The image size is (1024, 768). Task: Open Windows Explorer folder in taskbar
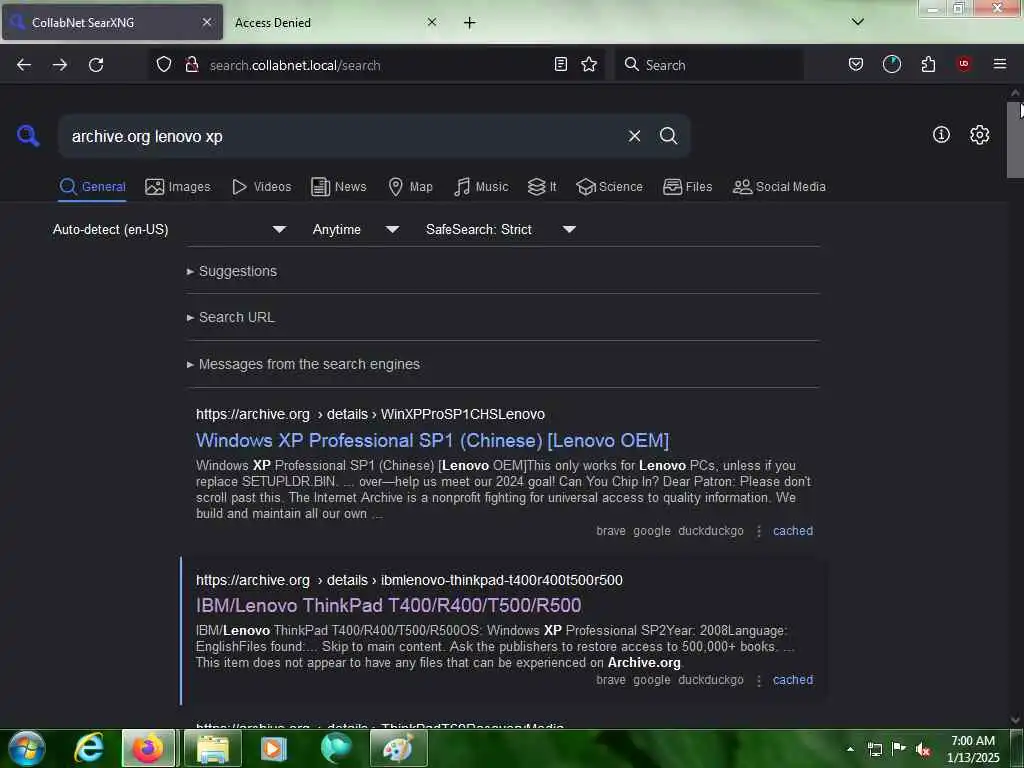[x=213, y=748]
